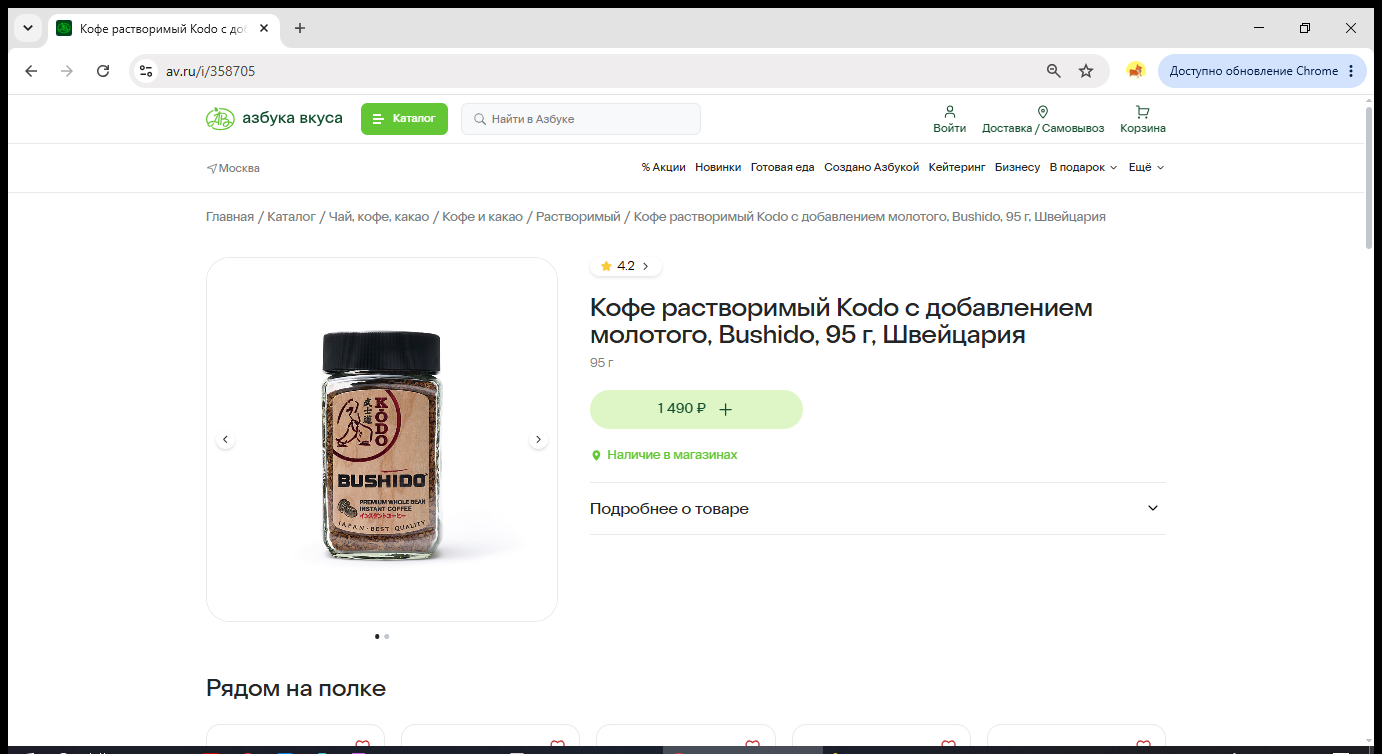Image resolution: width=1382 pixels, height=754 pixels.
Task: Open the zoom magnifier in address bar
Action: pos(1053,71)
